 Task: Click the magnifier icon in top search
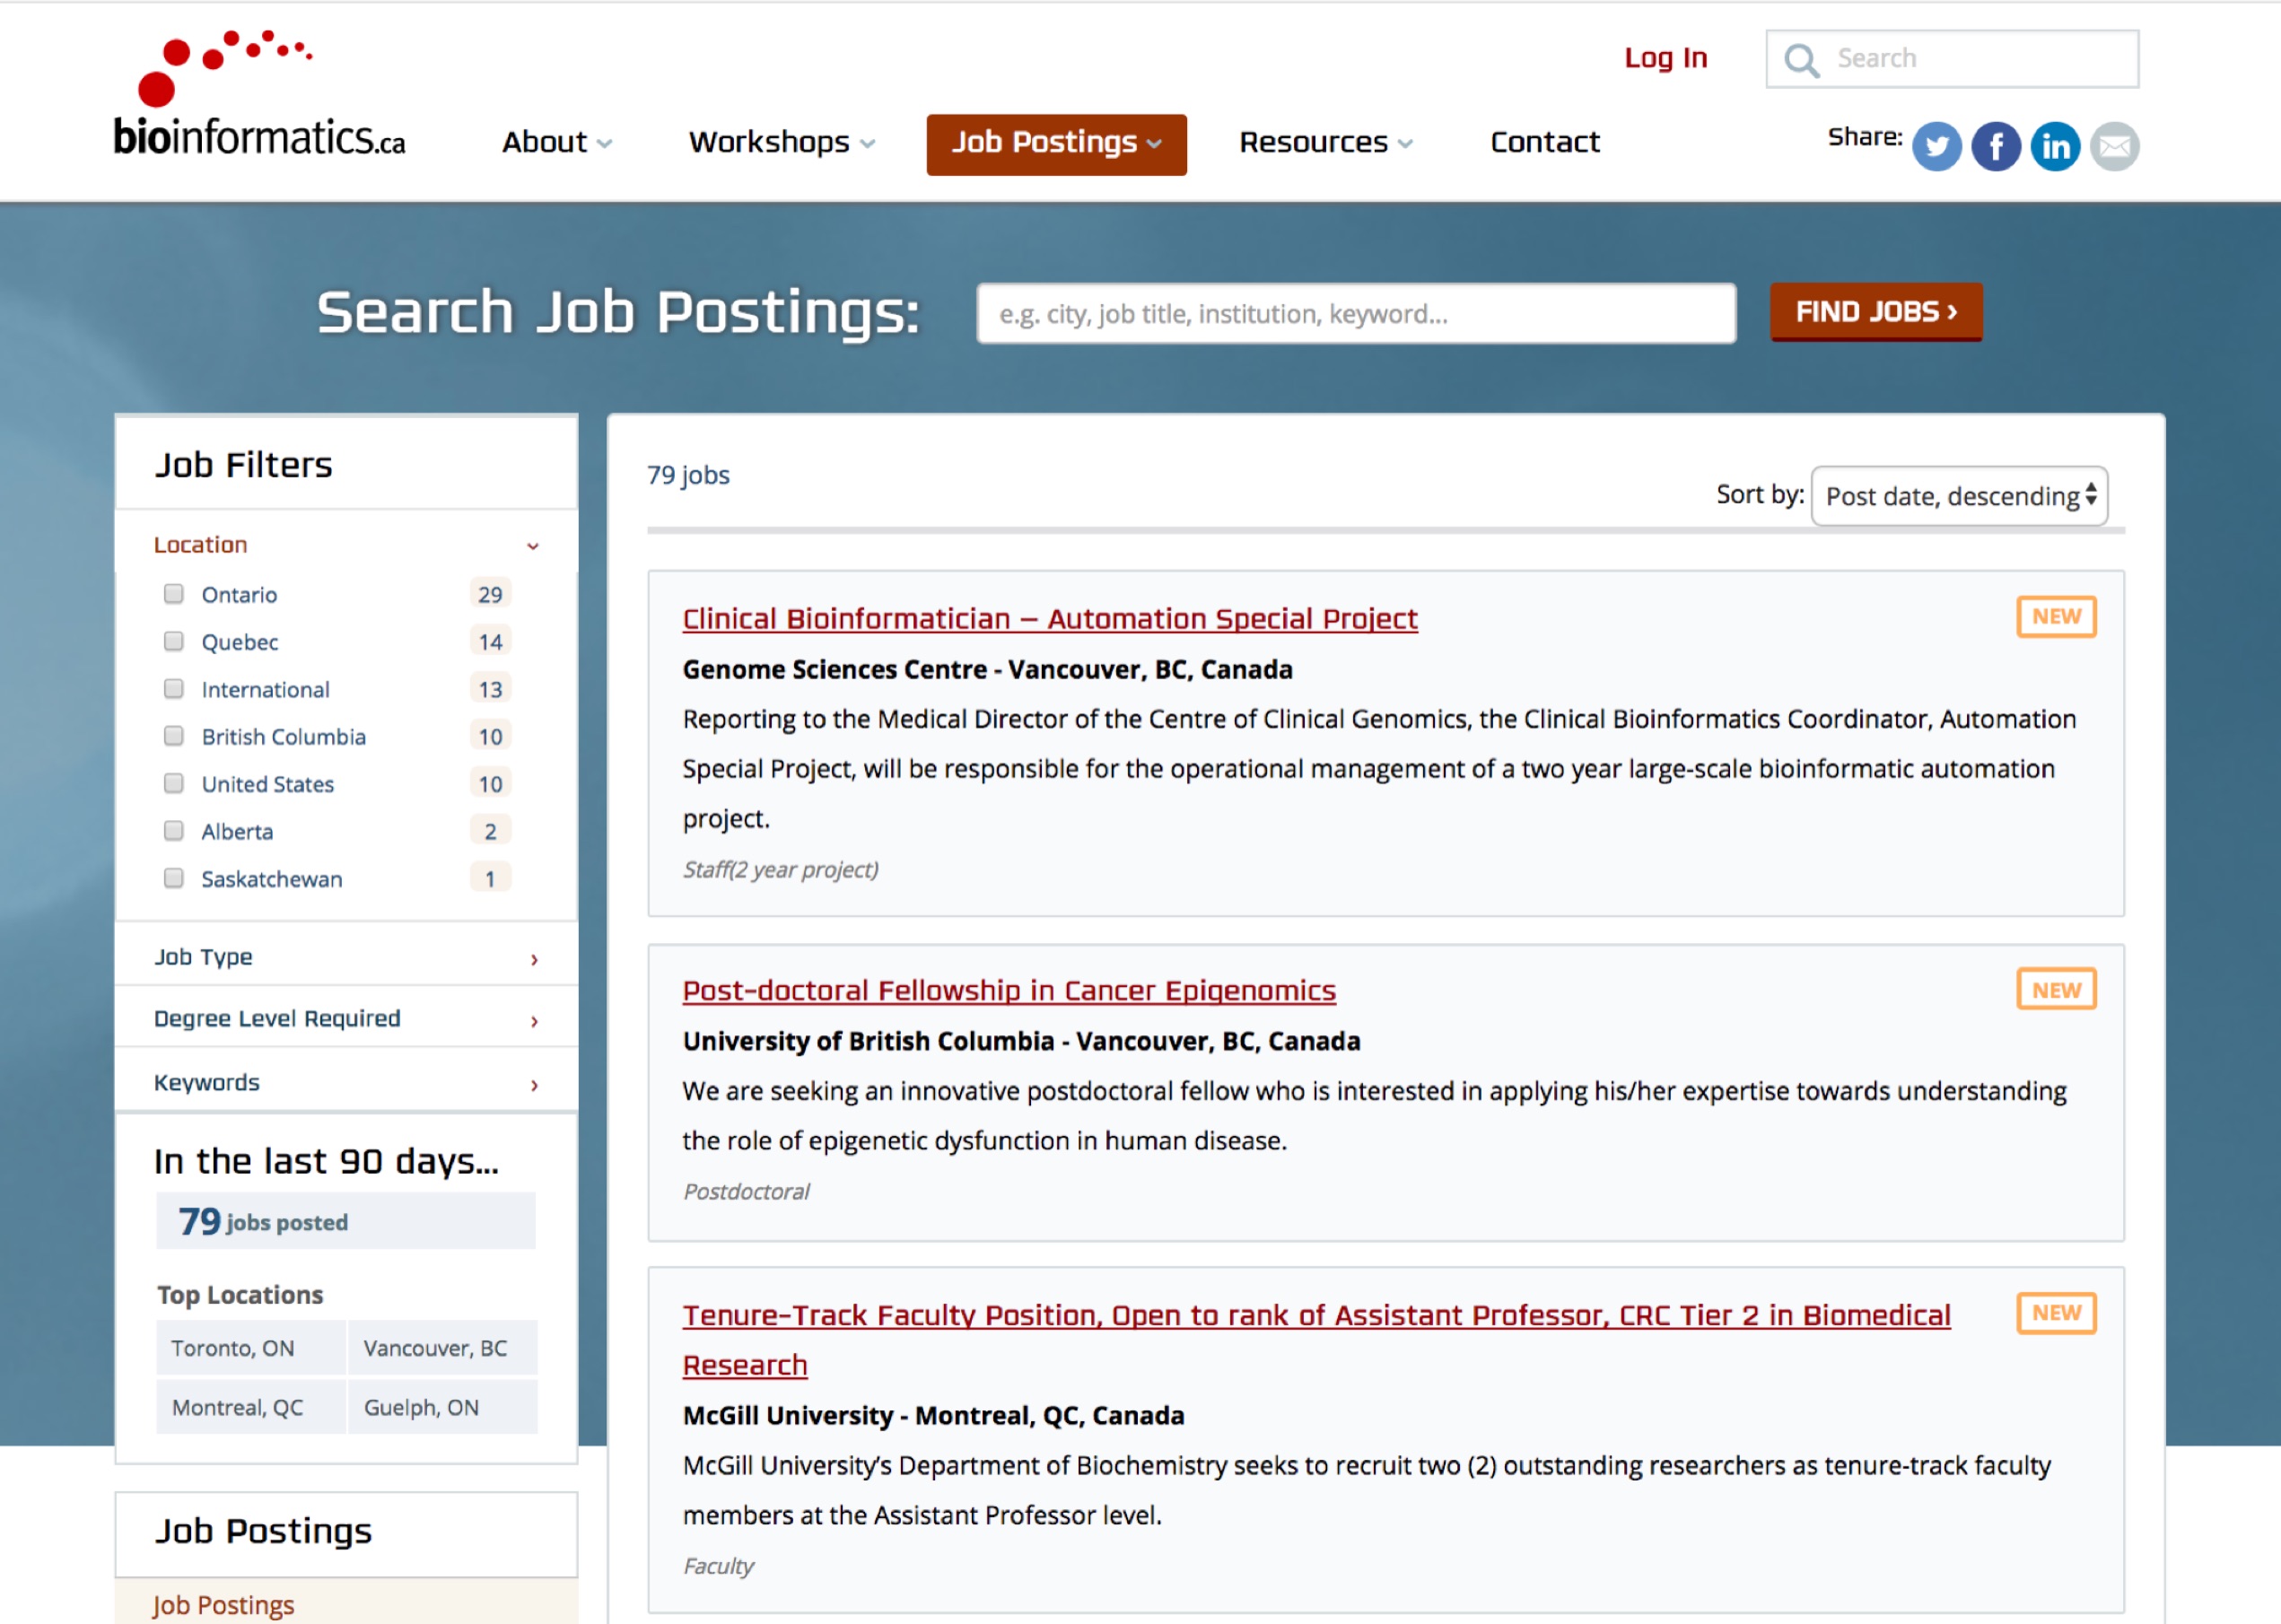pyautogui.click(x=1801, y=60)
